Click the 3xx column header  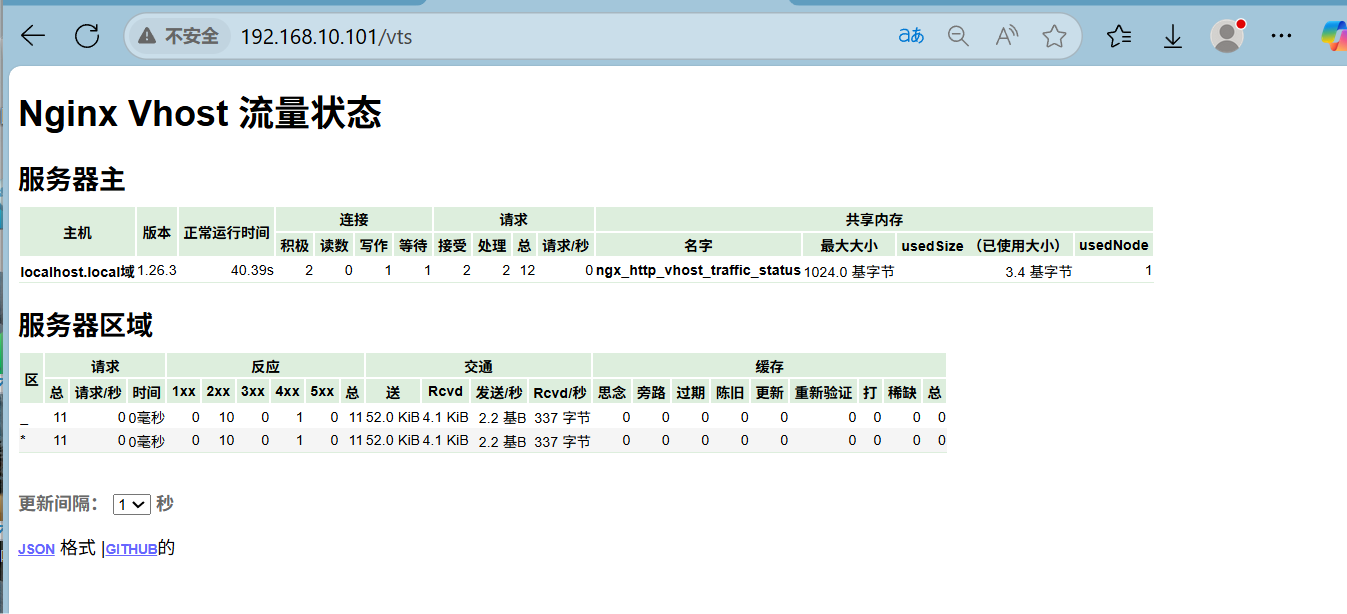click(253, 392)
